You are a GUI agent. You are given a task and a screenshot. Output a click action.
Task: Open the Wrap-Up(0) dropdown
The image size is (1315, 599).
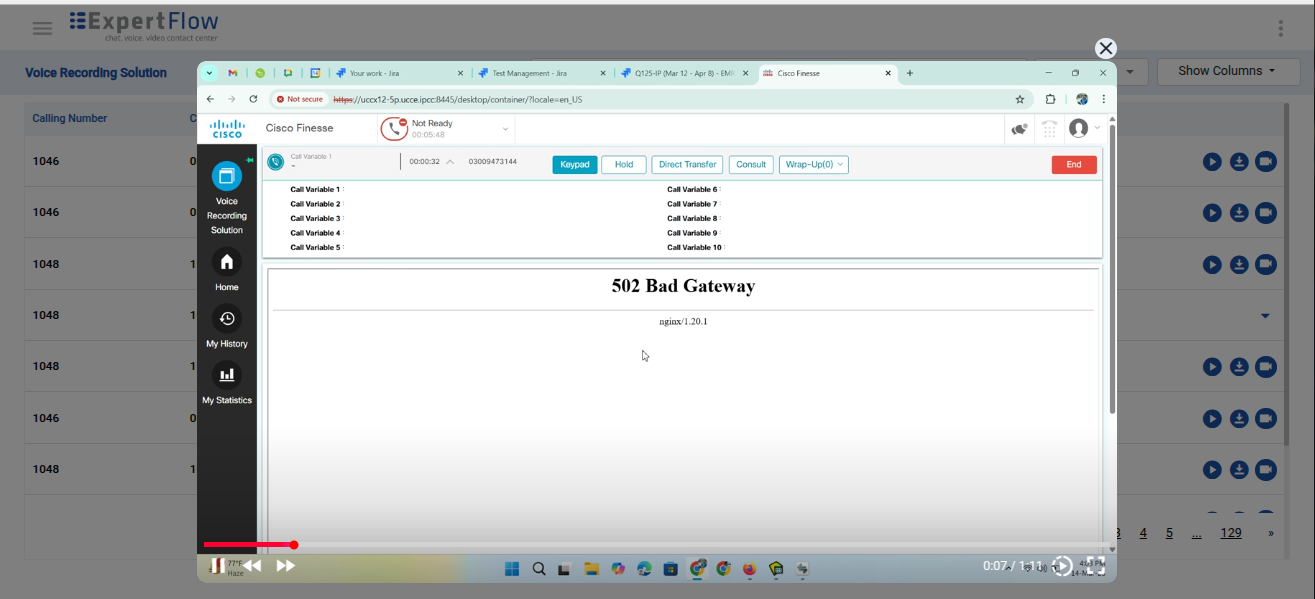click(x=812, y=164)
